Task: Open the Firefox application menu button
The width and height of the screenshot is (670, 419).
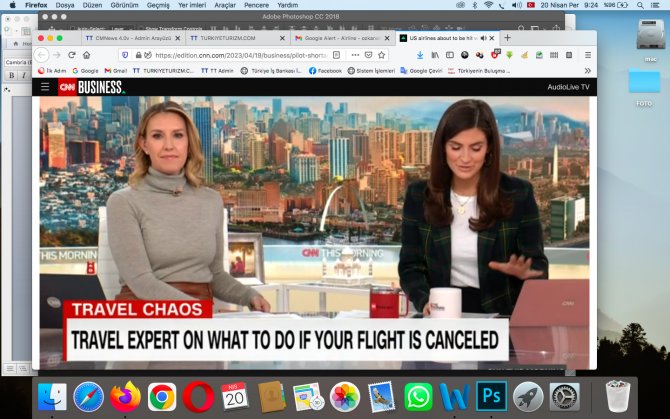Action: [x=587, y=54]
